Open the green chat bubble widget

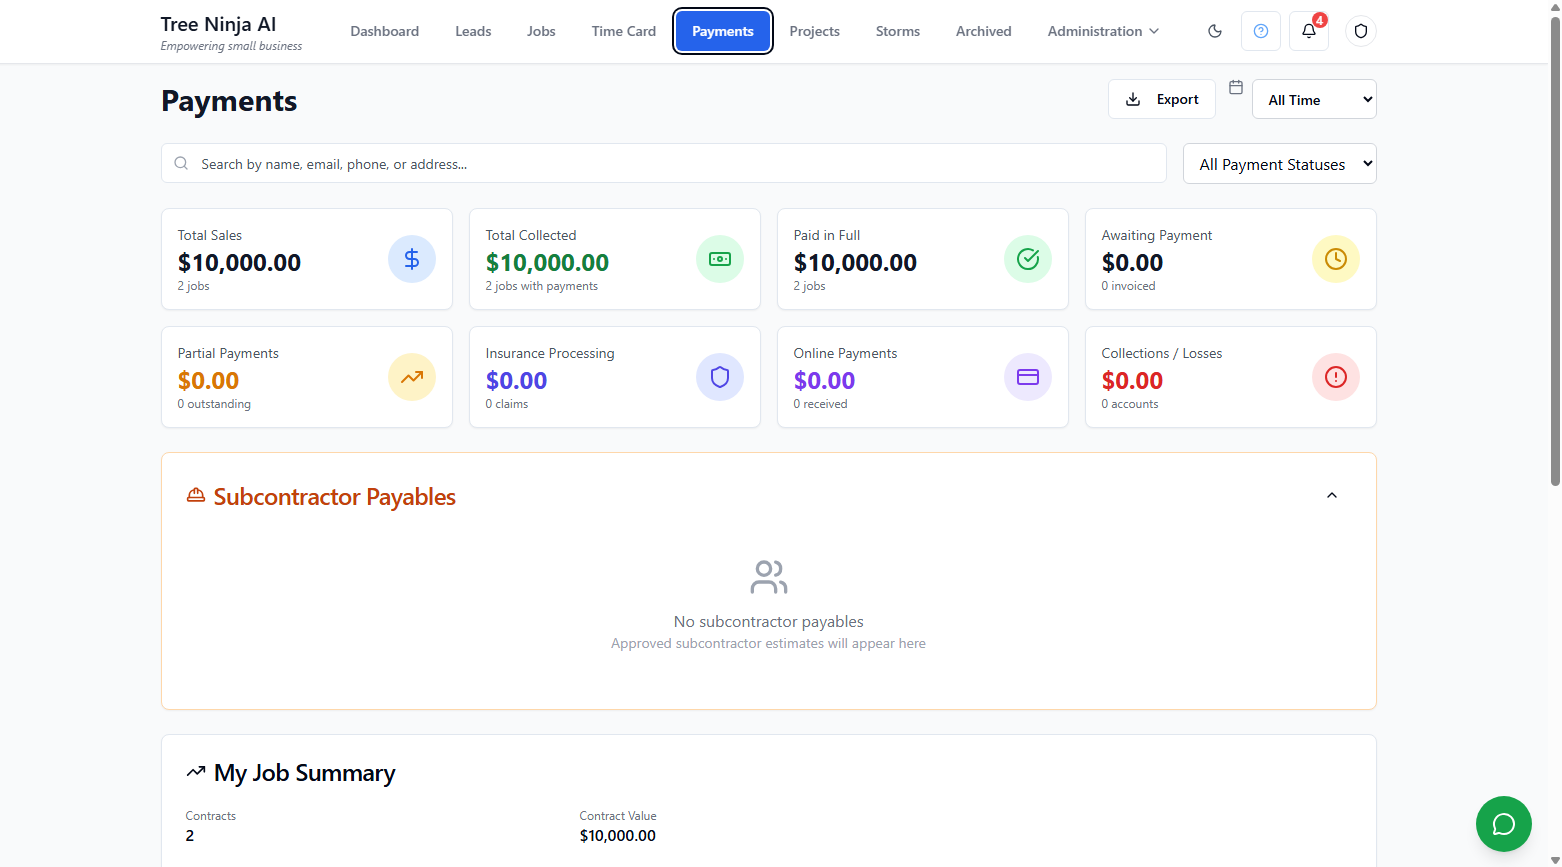1503,824
